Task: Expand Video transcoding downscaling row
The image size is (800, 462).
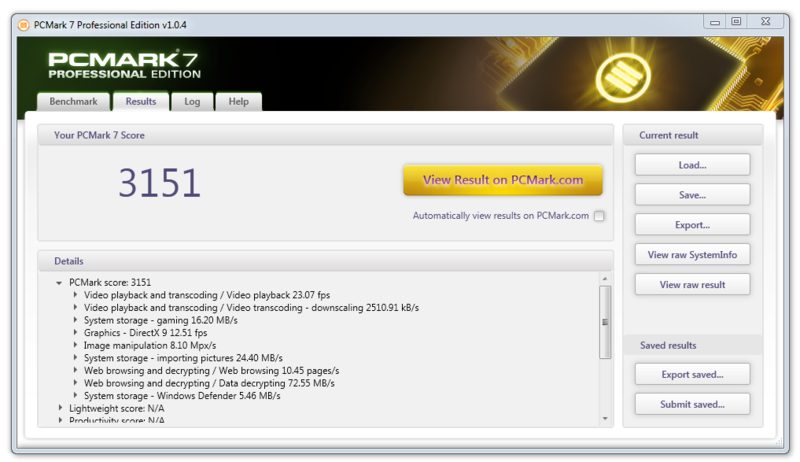Action: click(75, 307)
